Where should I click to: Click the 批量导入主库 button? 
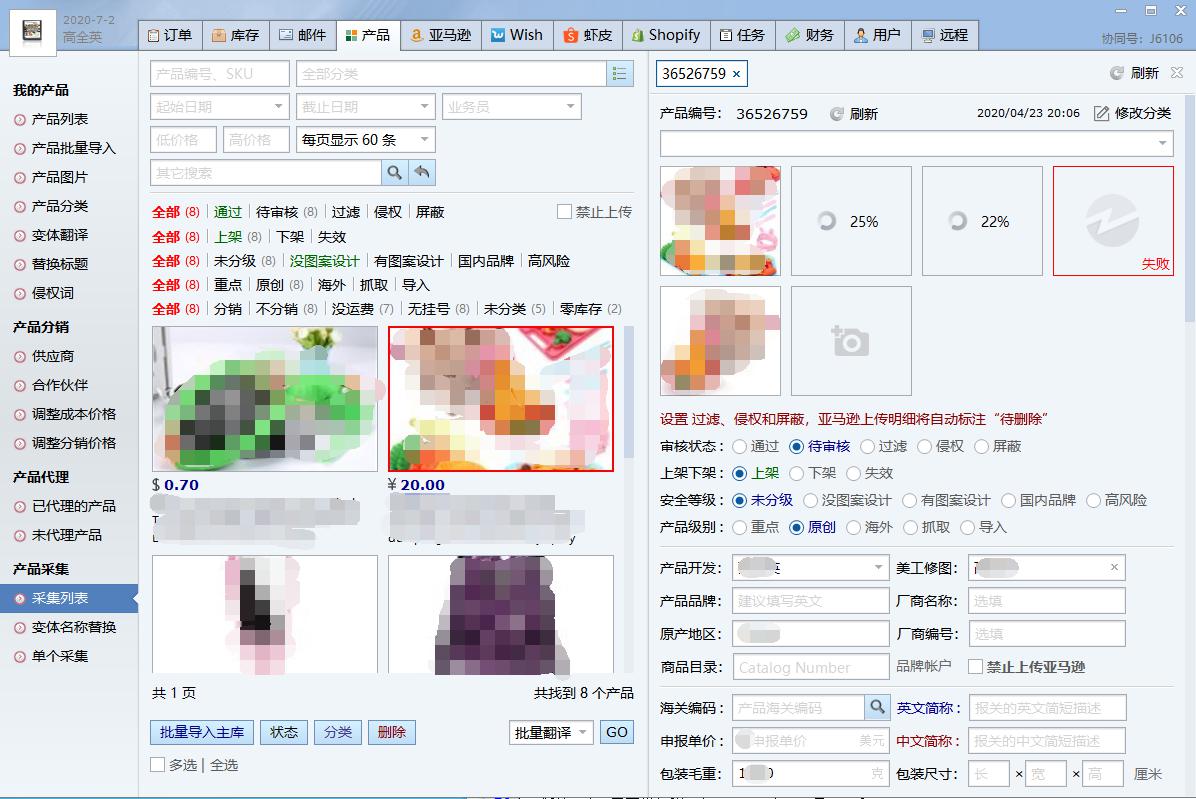[x=202, y=732]
